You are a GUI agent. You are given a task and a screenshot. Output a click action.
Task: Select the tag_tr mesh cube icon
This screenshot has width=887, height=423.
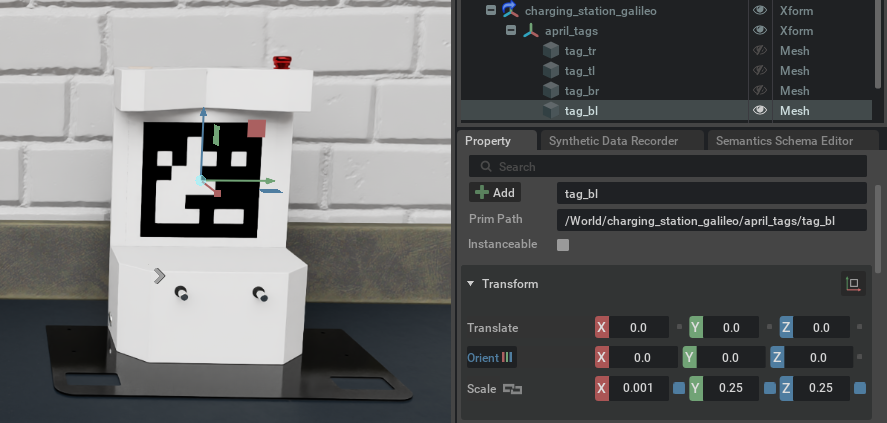coord(551,51)
